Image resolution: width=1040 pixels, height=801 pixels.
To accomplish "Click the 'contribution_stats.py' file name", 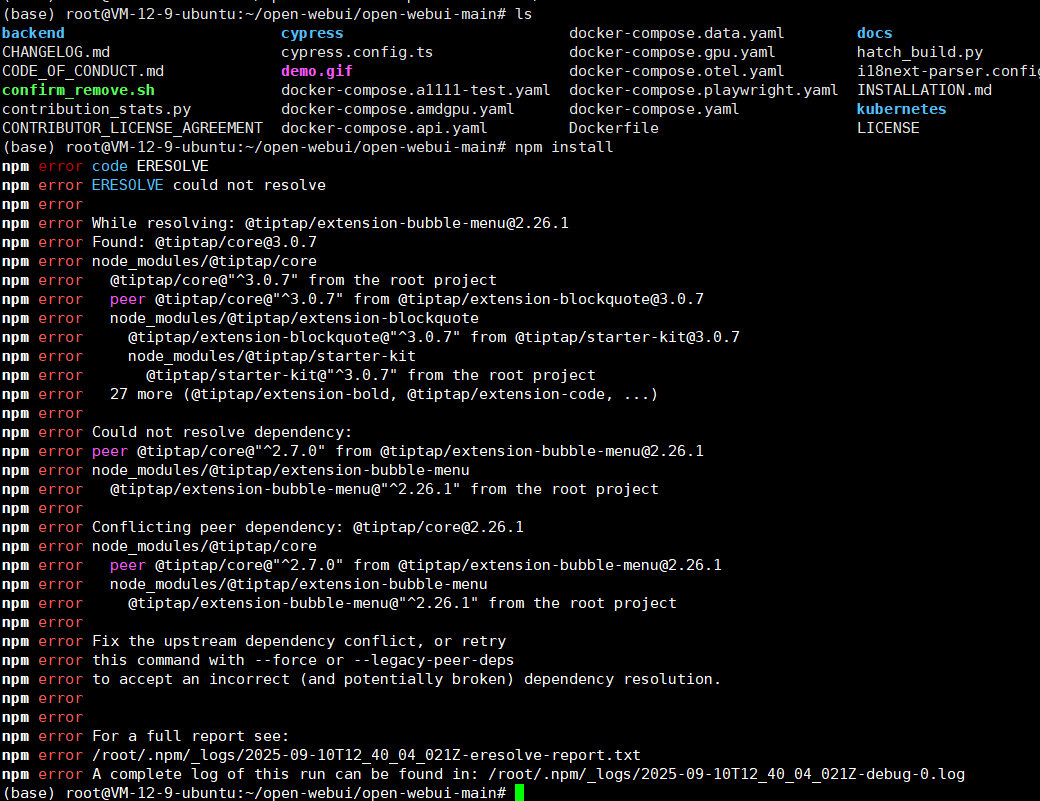I will [96, 109].
